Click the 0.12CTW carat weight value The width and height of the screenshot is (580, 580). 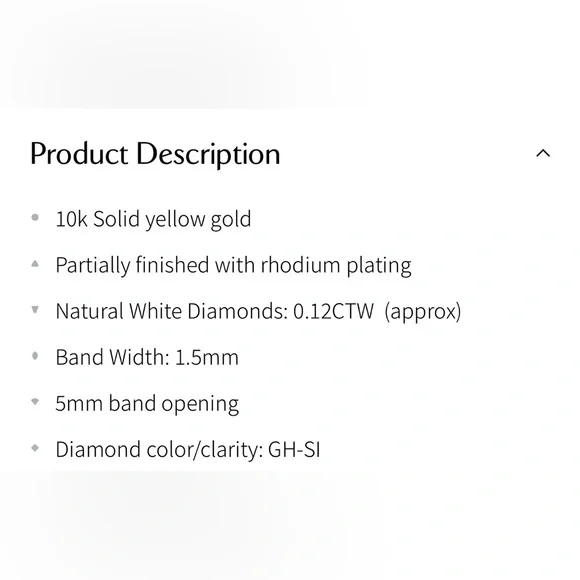(x=333, y=311)
